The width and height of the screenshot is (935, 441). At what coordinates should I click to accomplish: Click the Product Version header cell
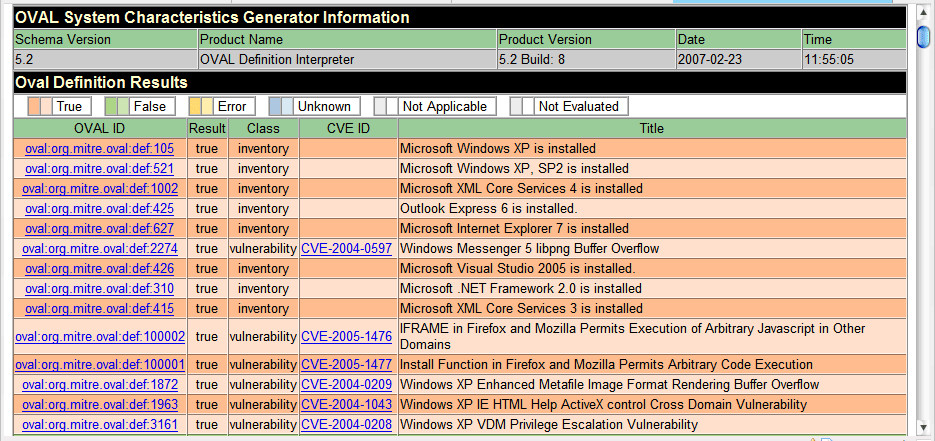pos(586,39)
